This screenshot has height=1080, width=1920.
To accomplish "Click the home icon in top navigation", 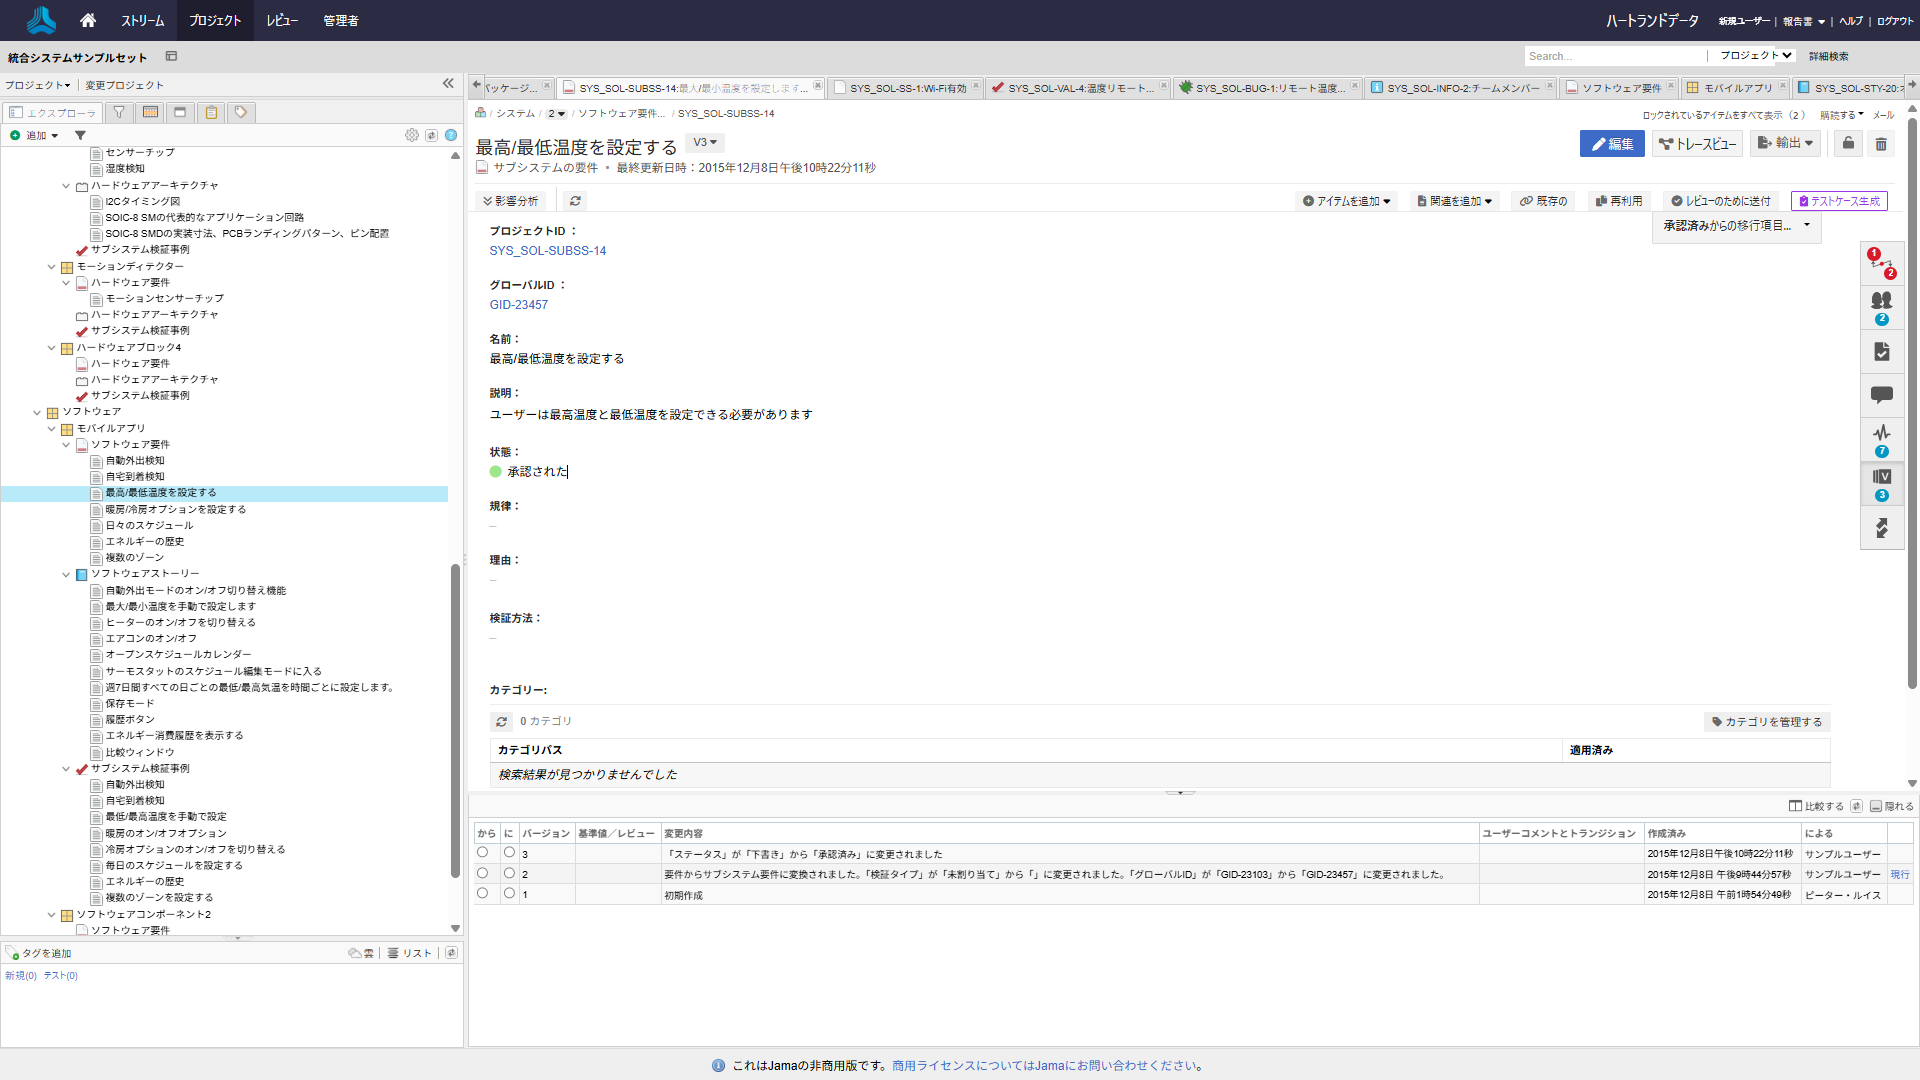I will (x=88, y=20).
